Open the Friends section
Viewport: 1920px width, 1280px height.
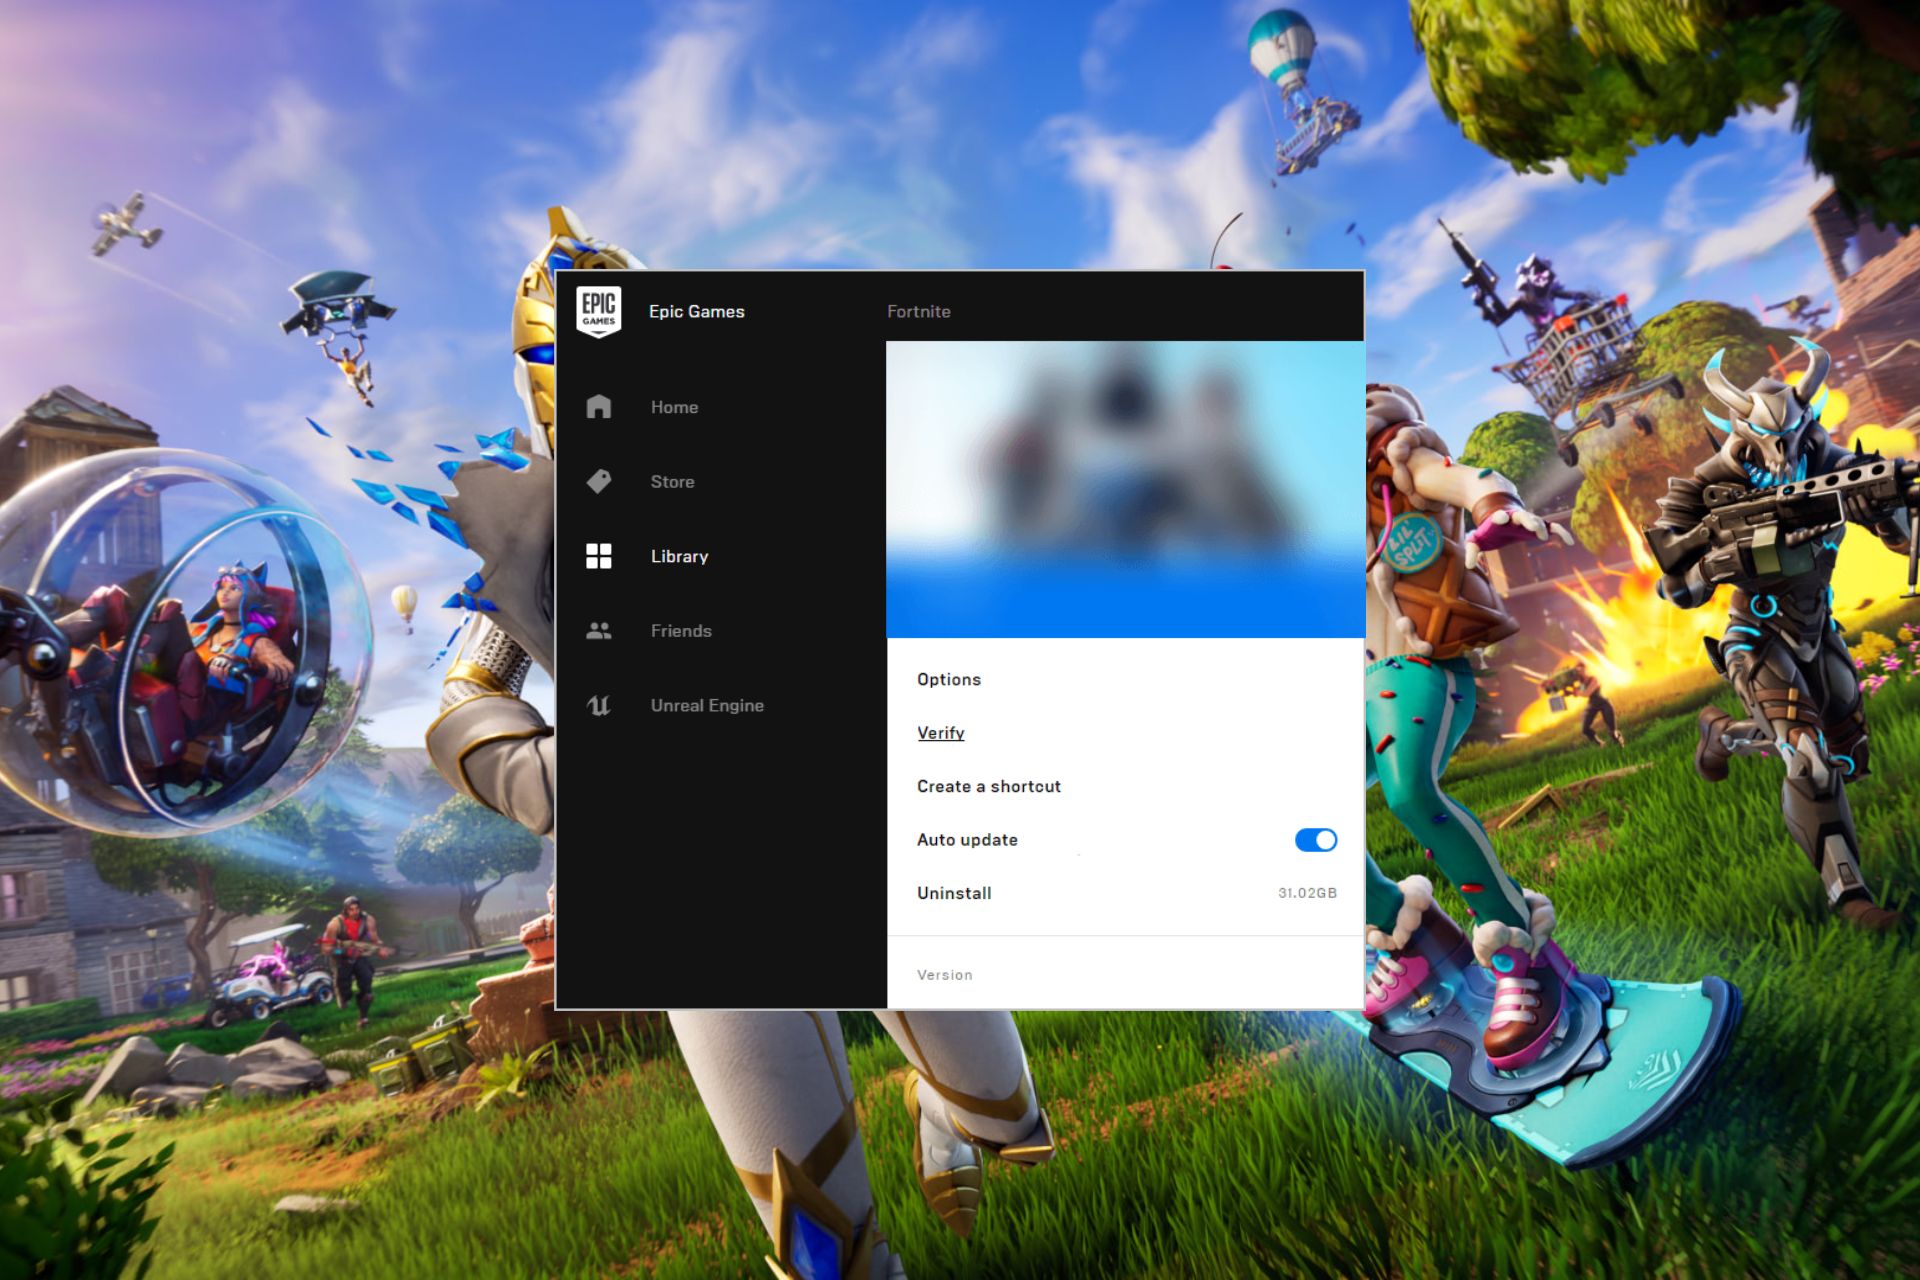click(x=681, y=631)
